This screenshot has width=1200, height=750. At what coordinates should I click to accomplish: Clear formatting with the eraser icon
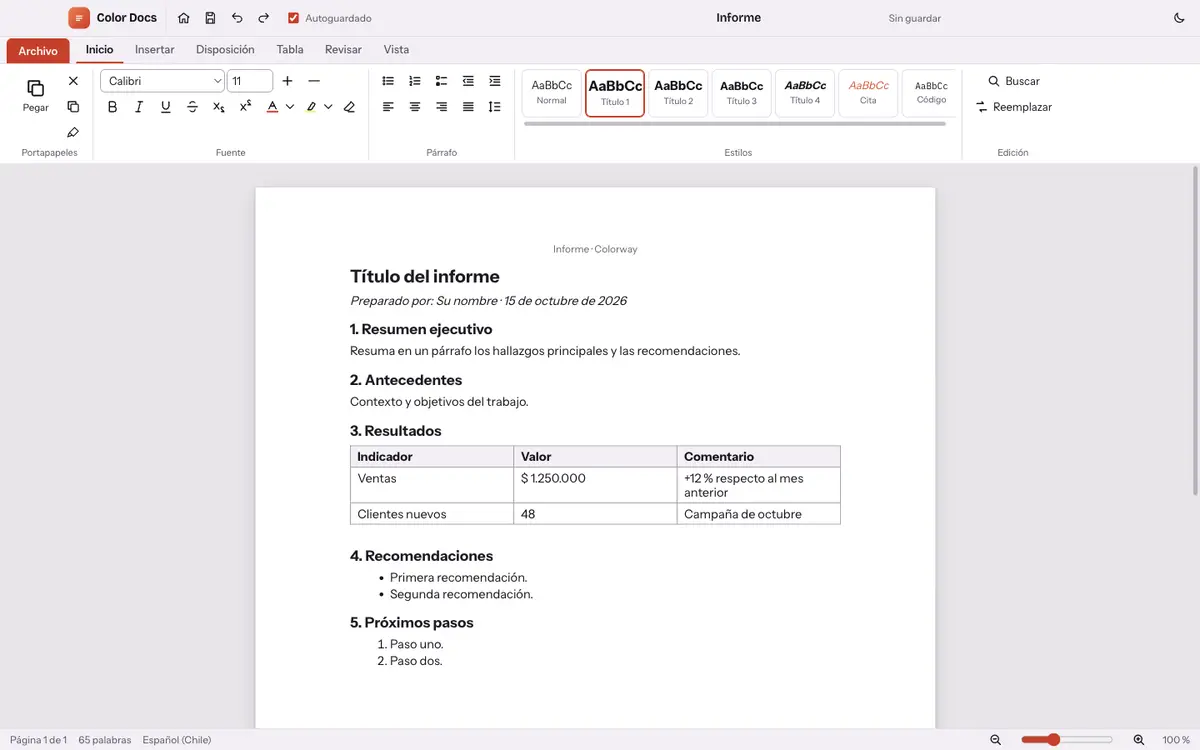(349, 107)
